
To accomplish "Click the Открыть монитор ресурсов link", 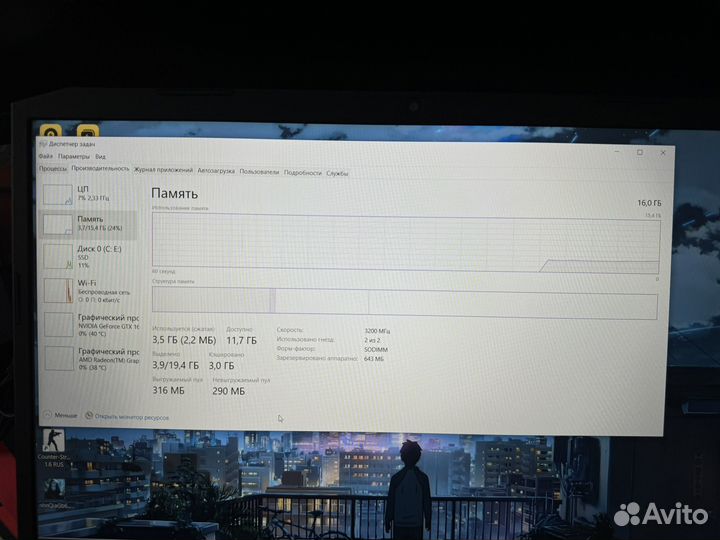I will [x=127, y=417].
